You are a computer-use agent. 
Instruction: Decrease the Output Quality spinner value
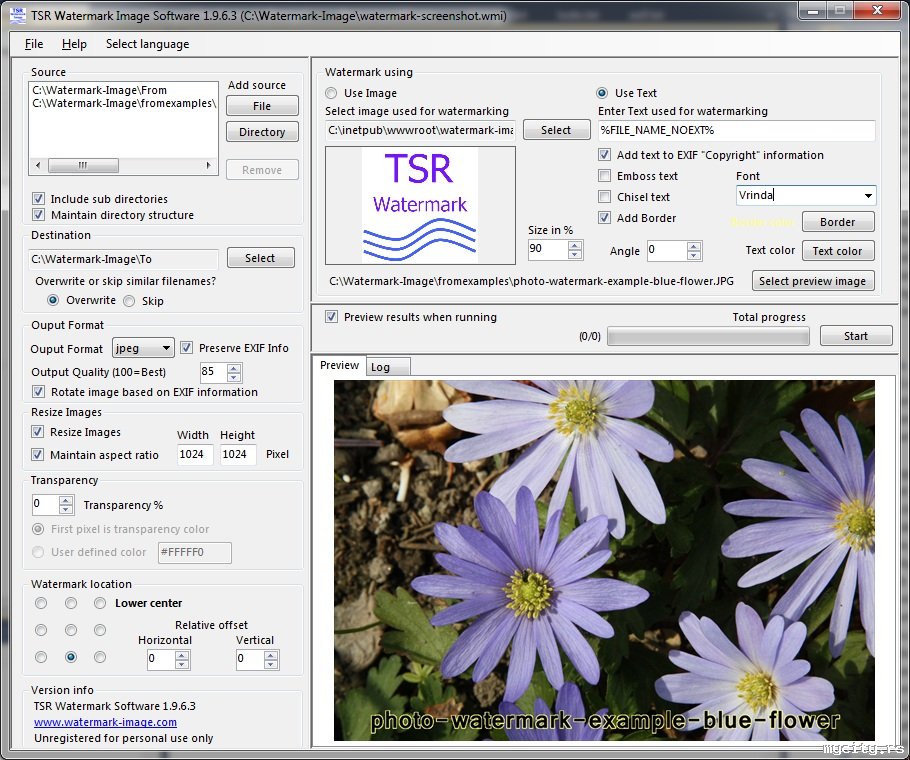click(x=234, y=377)
